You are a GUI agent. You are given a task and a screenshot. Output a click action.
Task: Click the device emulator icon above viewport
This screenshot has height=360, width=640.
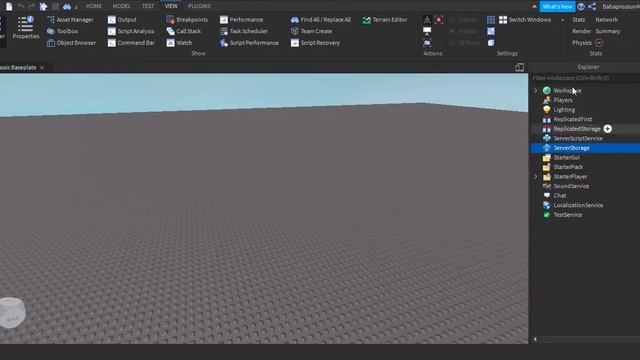tap(520, 67)
